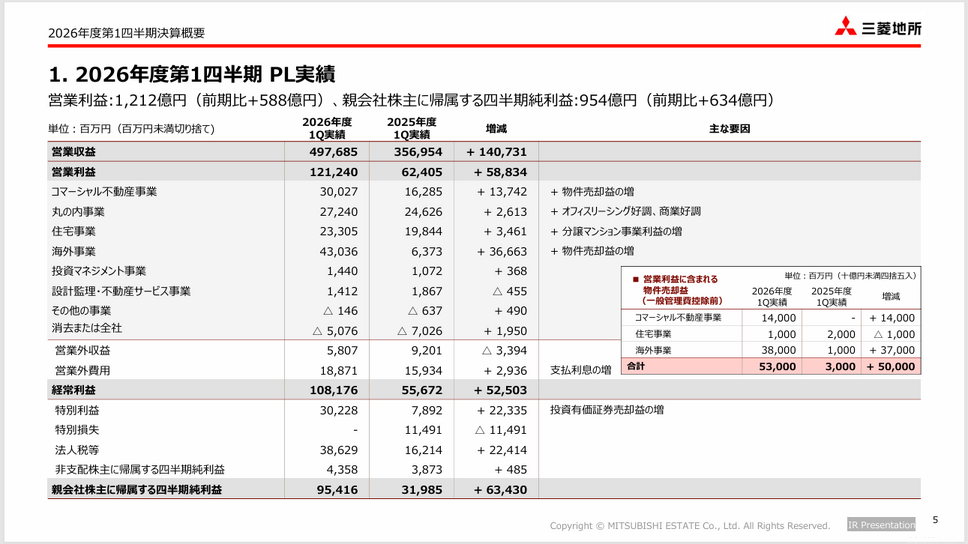
Task: Select the pink 合計 row in the inset table
Action: pos(771,366)
